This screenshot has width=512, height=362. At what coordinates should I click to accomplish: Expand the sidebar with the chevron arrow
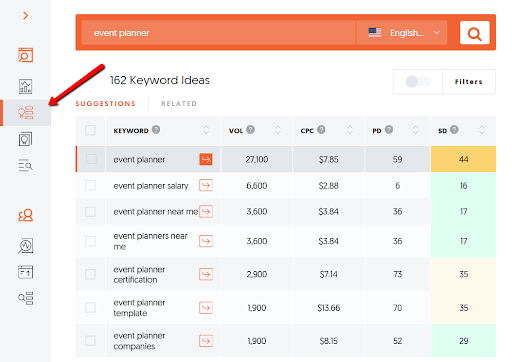coord(25,15)
